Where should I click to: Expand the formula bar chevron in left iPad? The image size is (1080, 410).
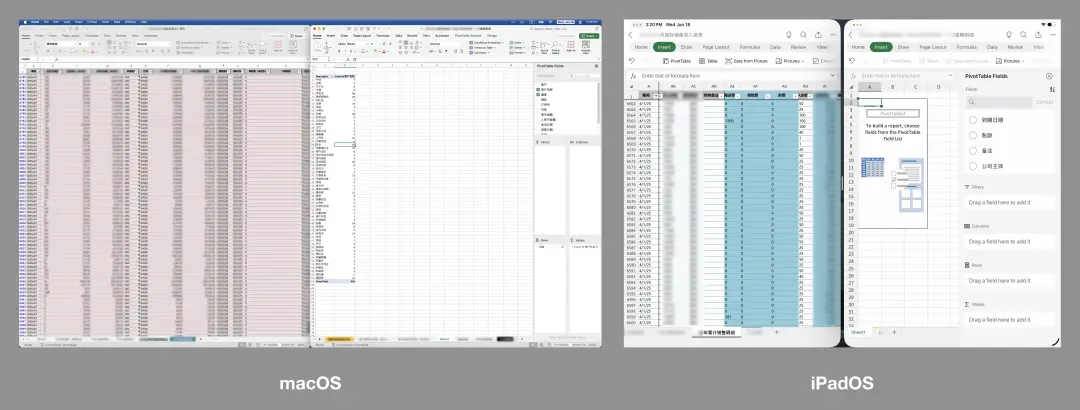[831, 76]
